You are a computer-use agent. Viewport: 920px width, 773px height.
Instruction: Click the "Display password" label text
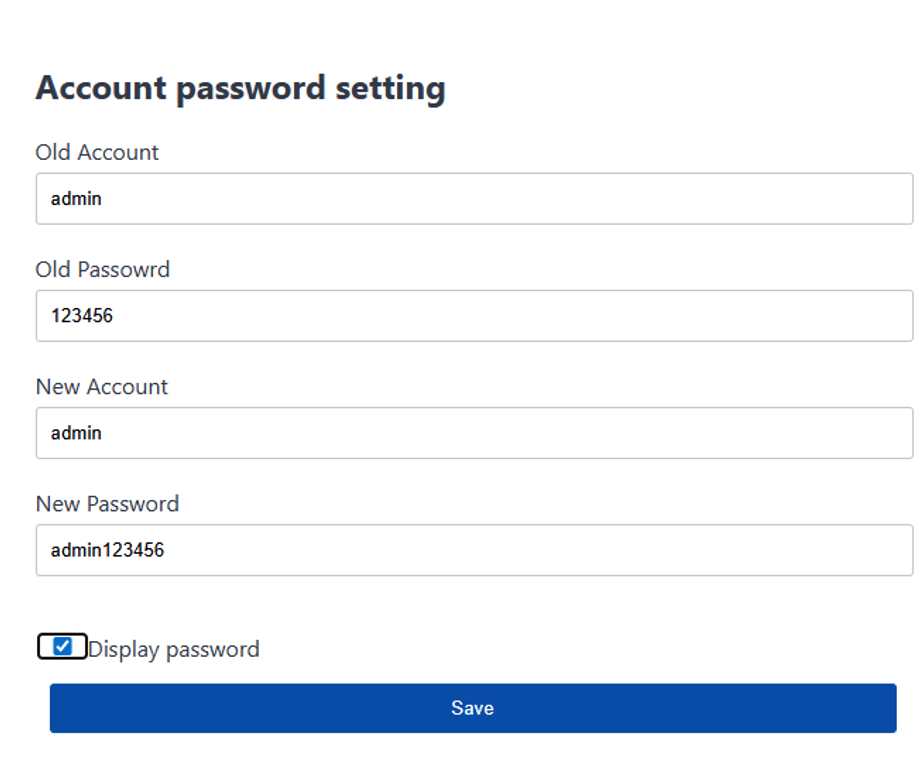(174, 649)
